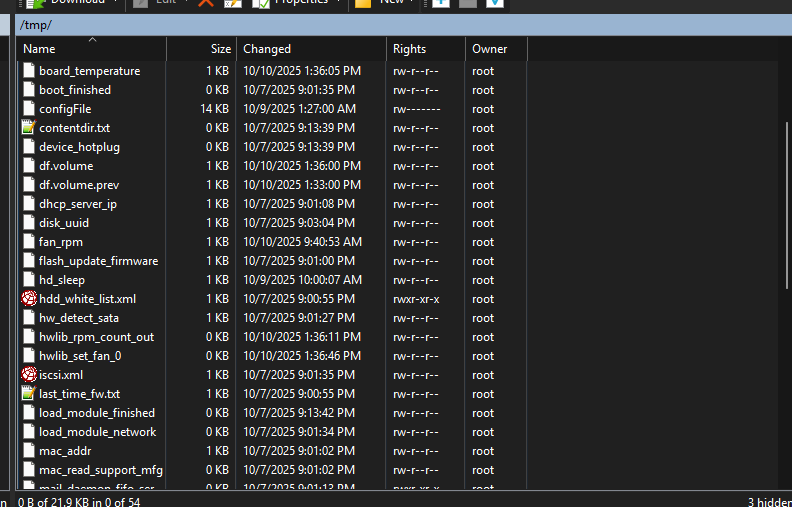Click the 10/10/2025 1:36:46 PM date of hwlib_set_fan_0
This screenshot has width=792, height=507.
pos(302,356)
